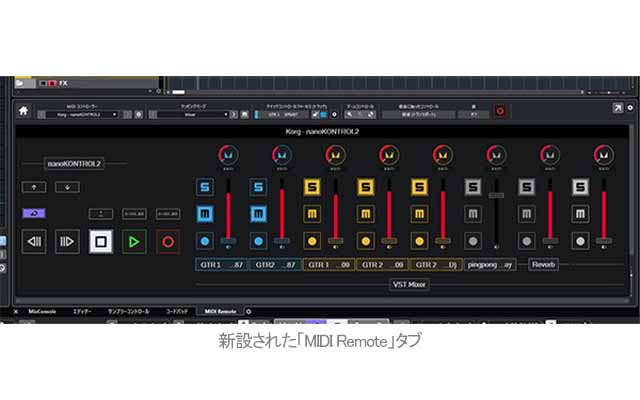Select the pingpong ..ay track label
Image resolution: width=640 pixels, height=400 pixels.
(x=490, y=265)
